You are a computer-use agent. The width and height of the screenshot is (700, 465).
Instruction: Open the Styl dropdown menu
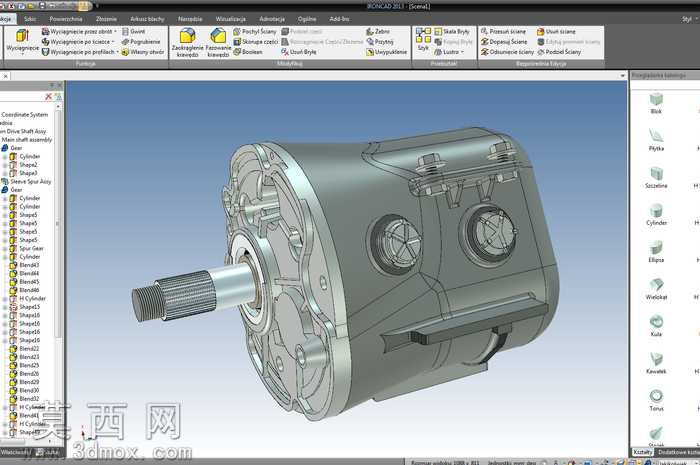tap(688, 19)
